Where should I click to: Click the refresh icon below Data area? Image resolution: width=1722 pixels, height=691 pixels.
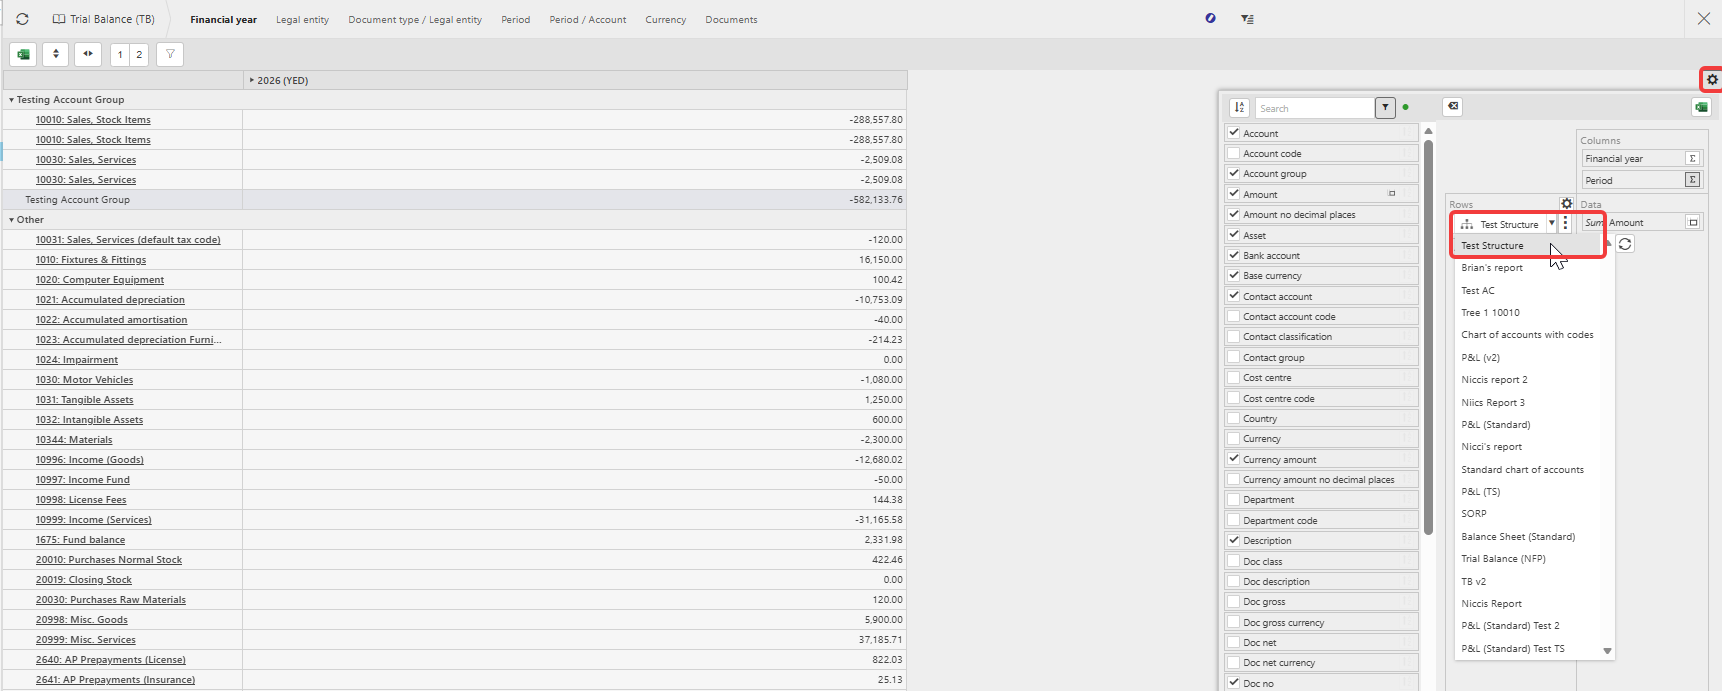coord(1625,244)
